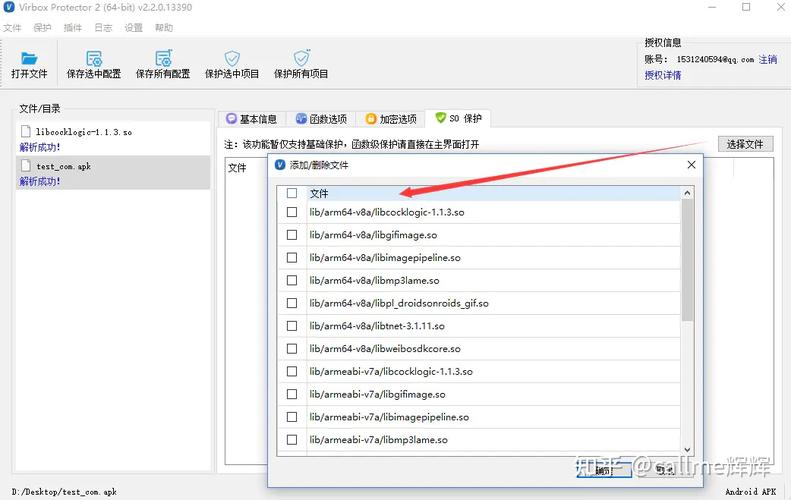The image size is (791, 500).
Task: Open the 授权详情 link
Action: coord(662,75)
